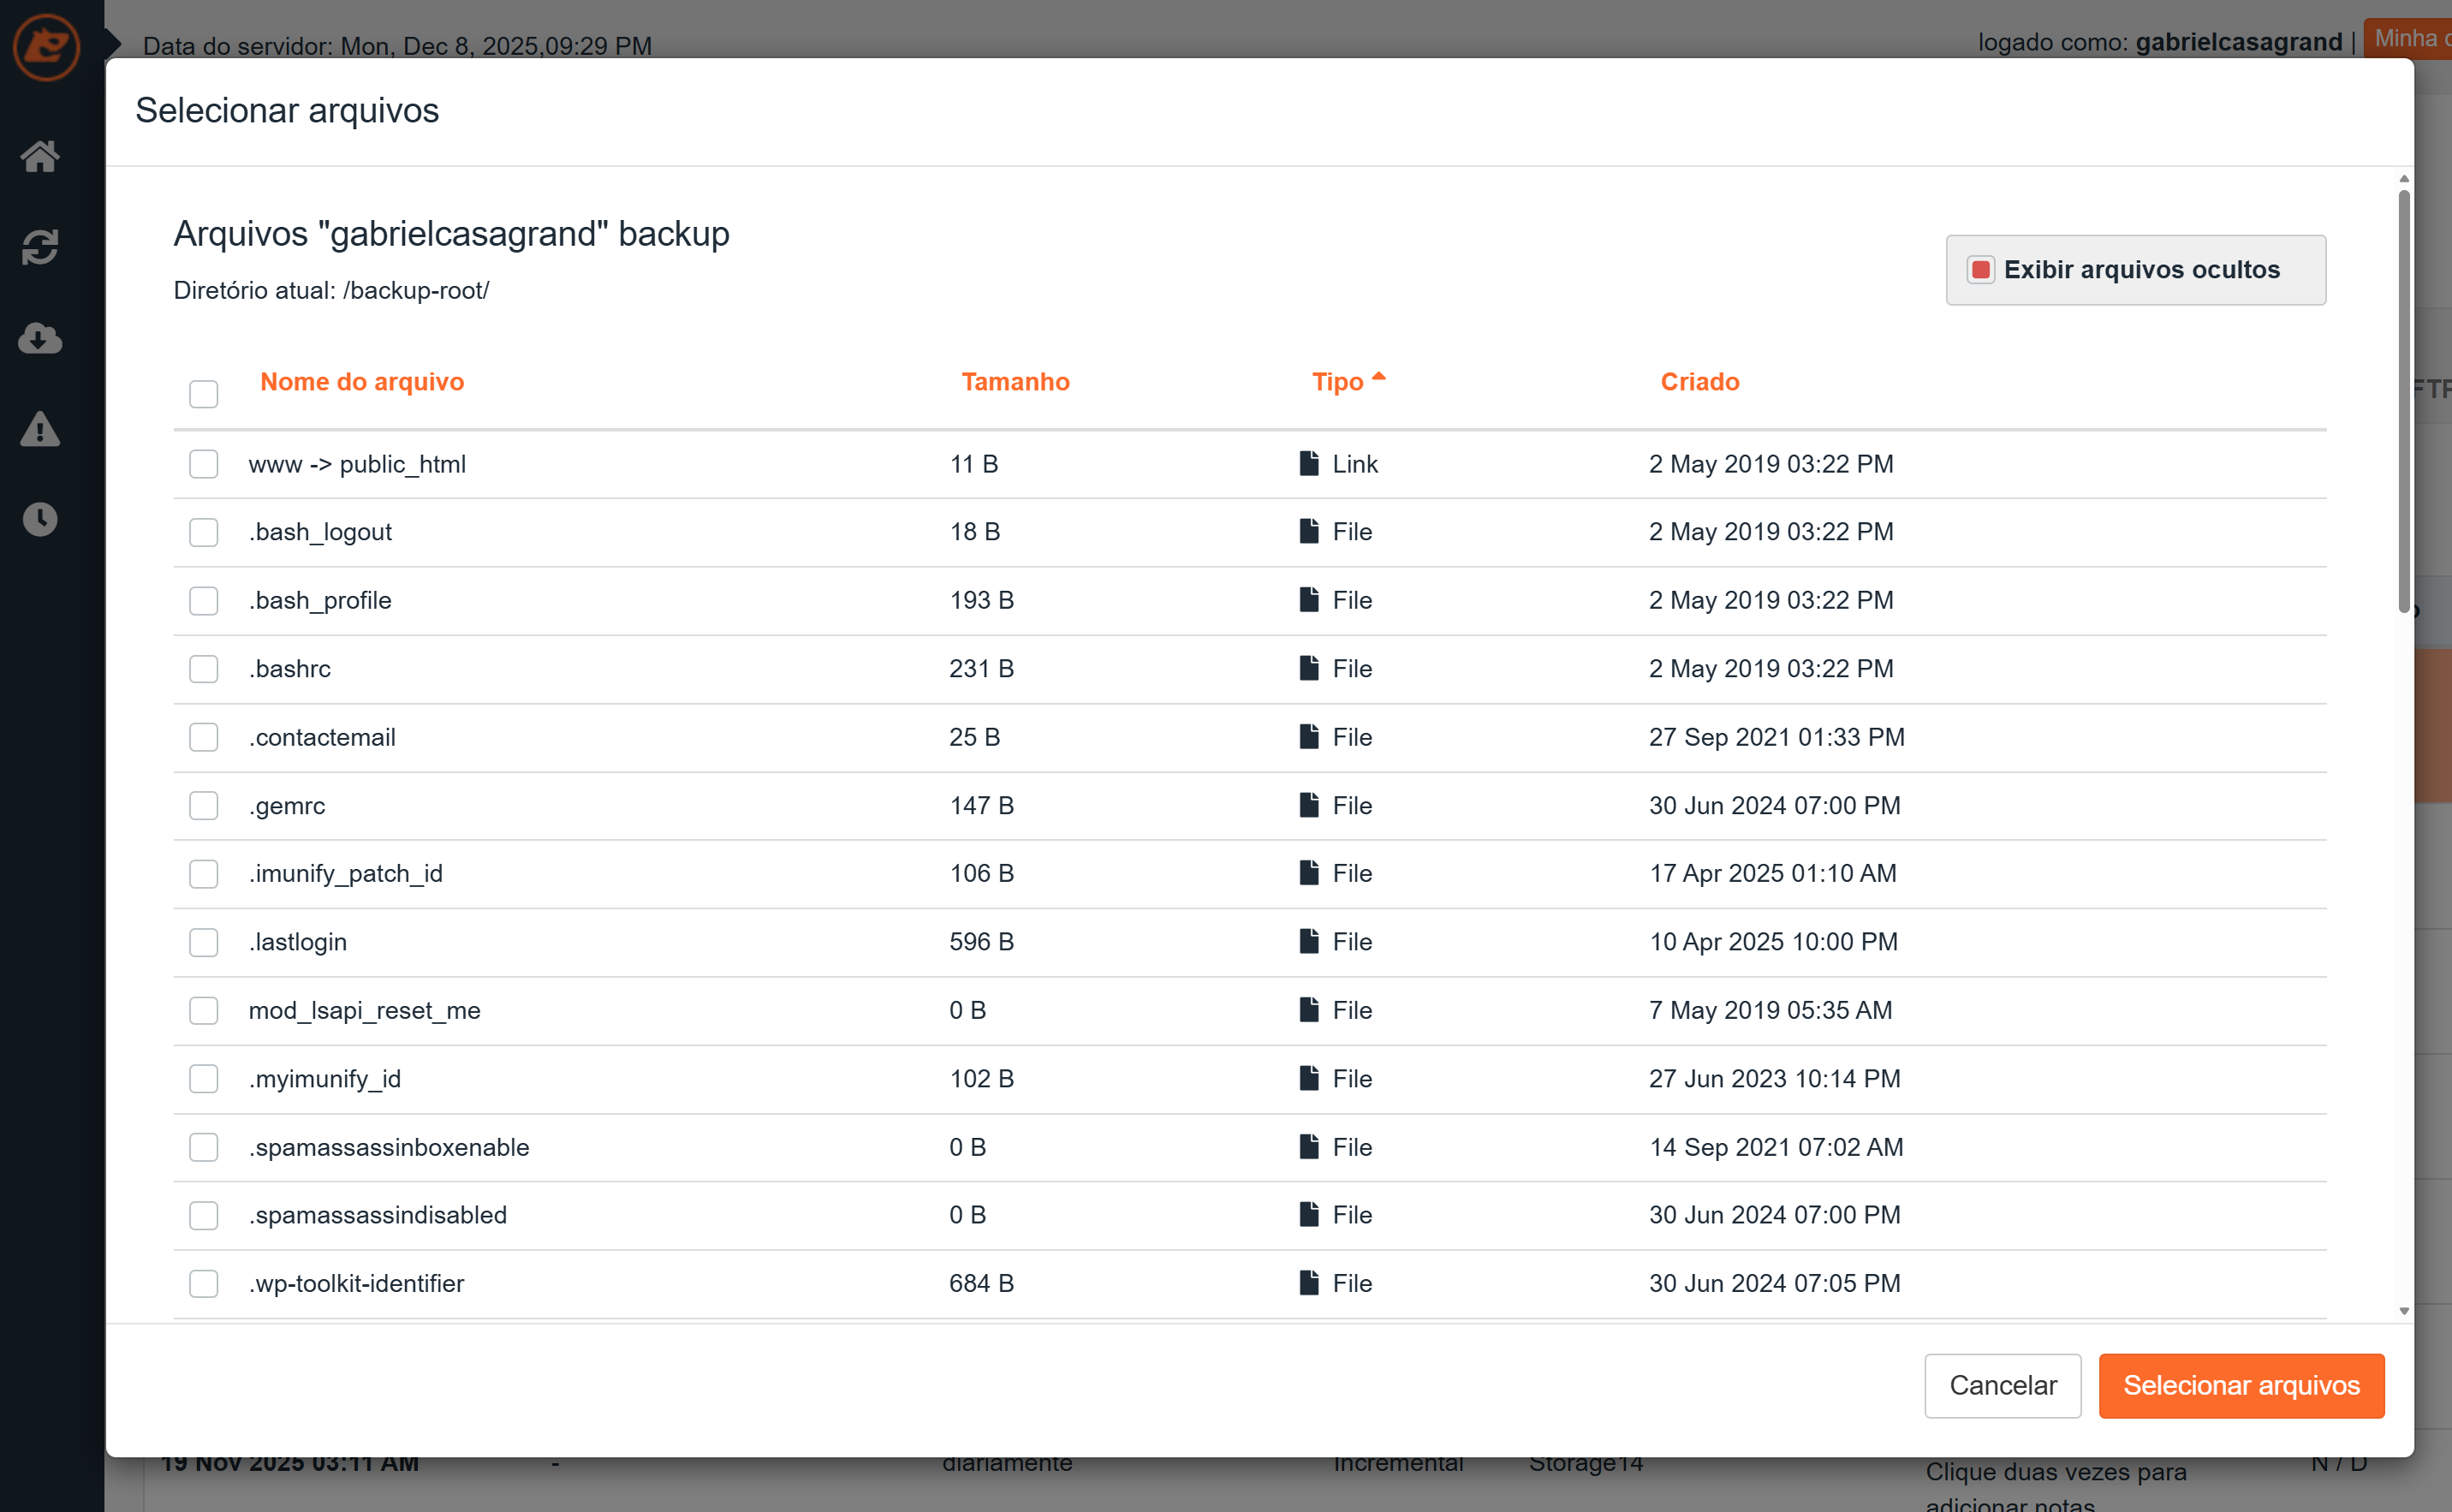Click the JetBackup logo icon

tap(46, 47)
